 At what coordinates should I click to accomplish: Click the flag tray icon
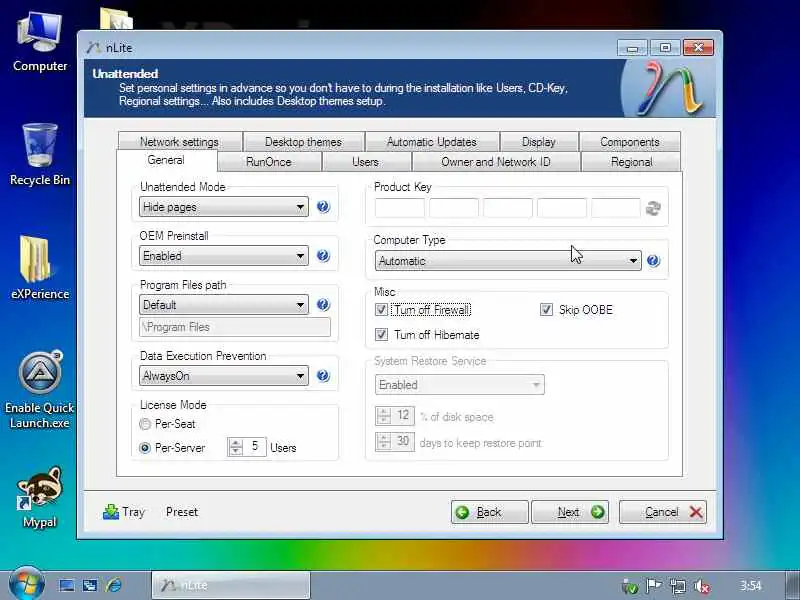[654, 586]
